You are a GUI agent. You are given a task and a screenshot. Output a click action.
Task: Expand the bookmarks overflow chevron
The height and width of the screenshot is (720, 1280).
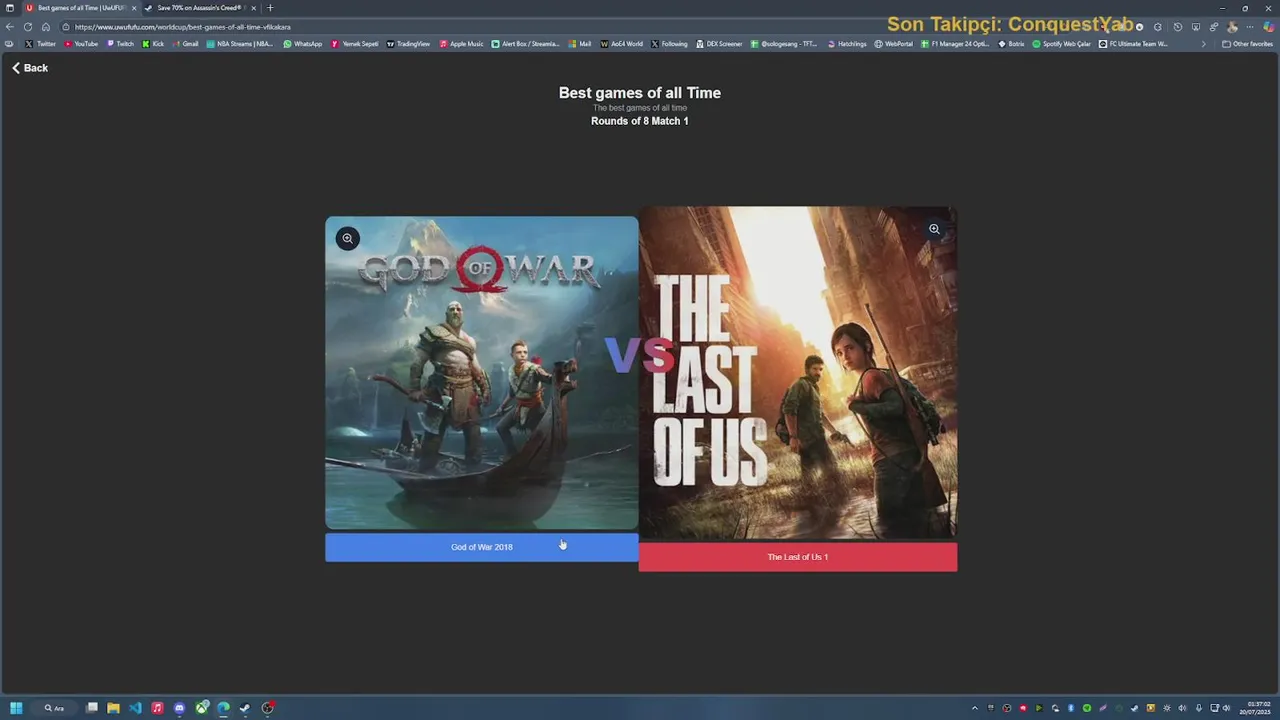1203,44
